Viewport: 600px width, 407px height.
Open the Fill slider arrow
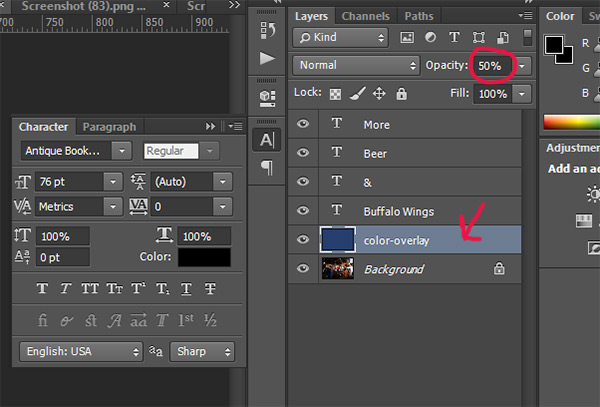tap(522, 94)
